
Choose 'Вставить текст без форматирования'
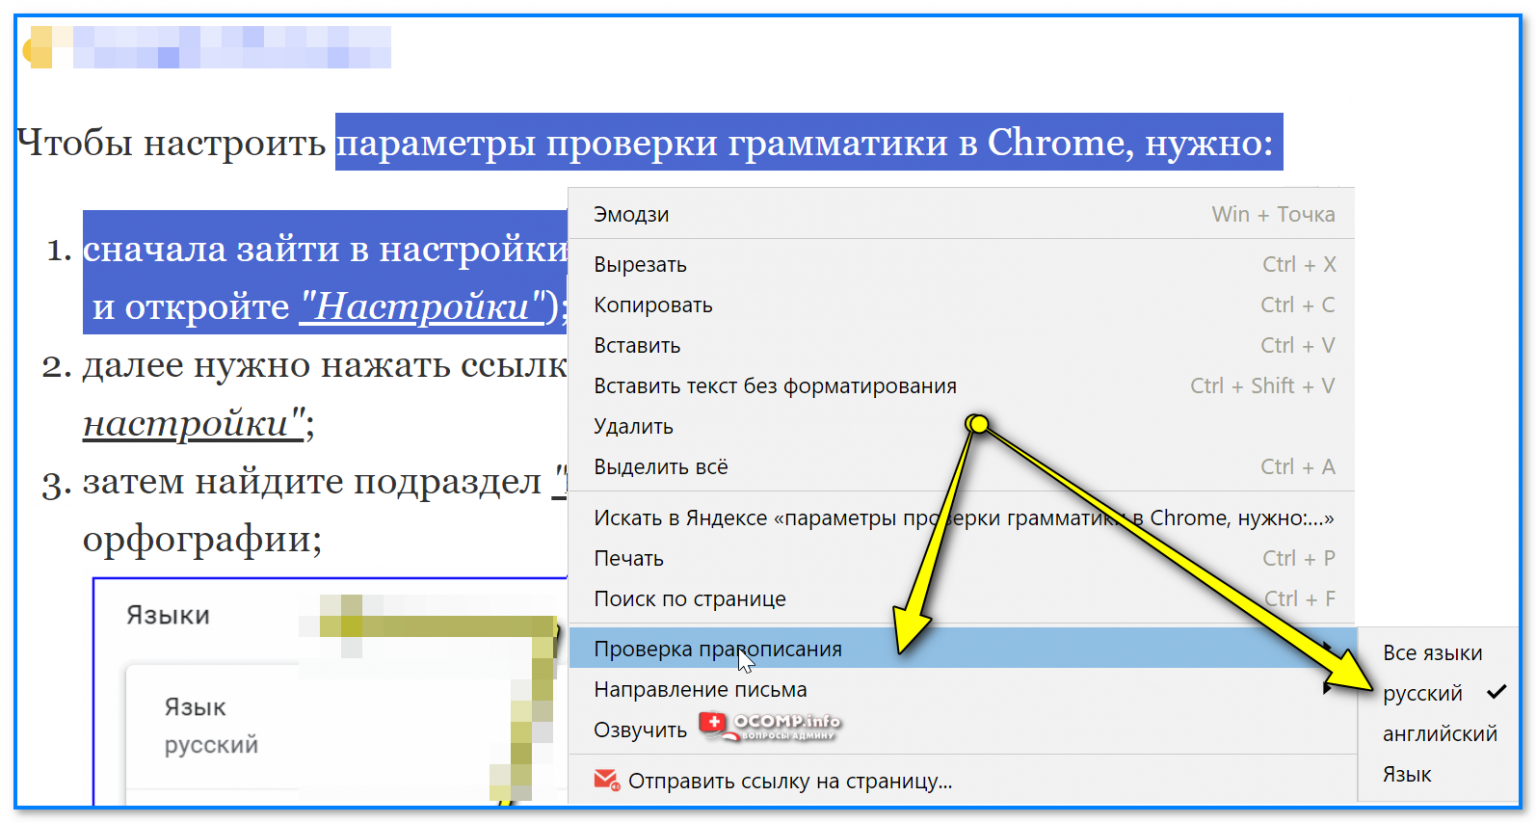pos(962,386)
